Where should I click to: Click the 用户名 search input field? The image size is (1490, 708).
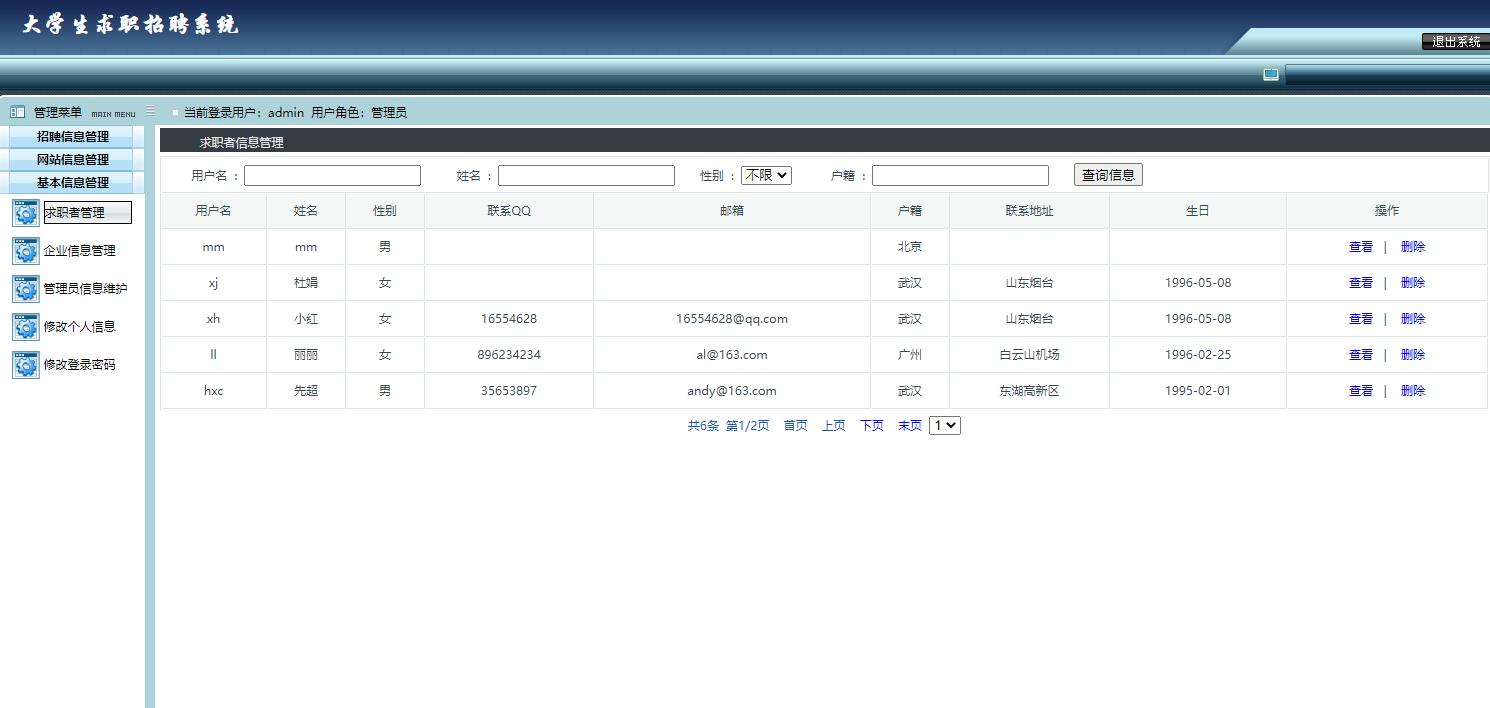tap(332, 176)
